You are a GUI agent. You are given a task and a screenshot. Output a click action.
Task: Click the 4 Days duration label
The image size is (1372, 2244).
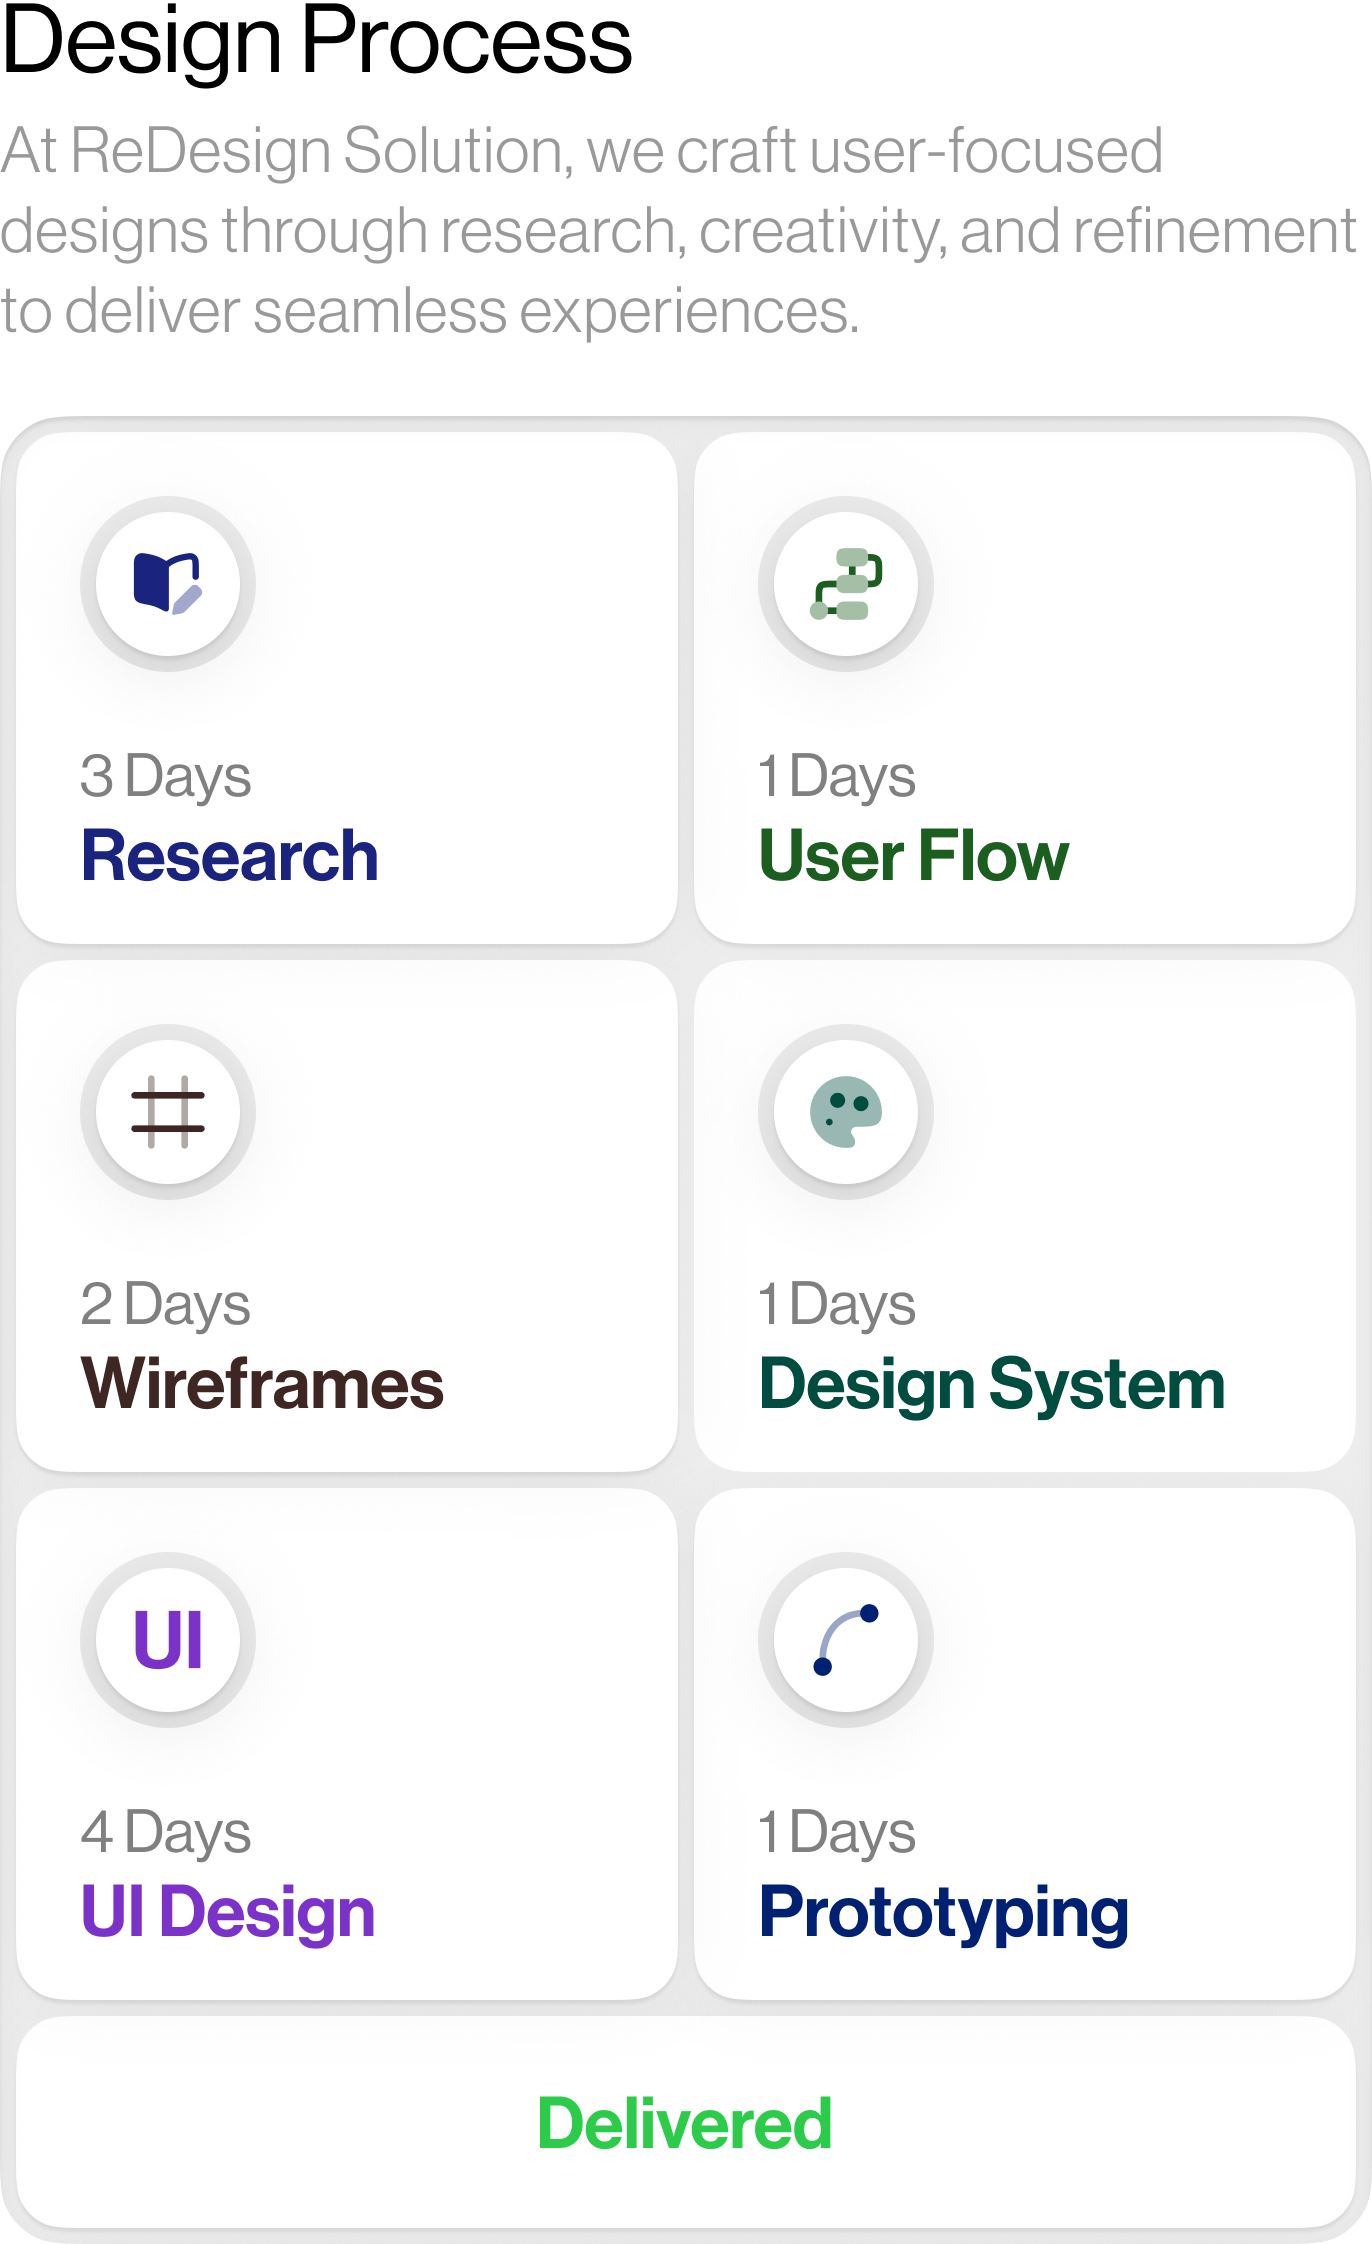pyautogui.click(x=166, y=1833)
